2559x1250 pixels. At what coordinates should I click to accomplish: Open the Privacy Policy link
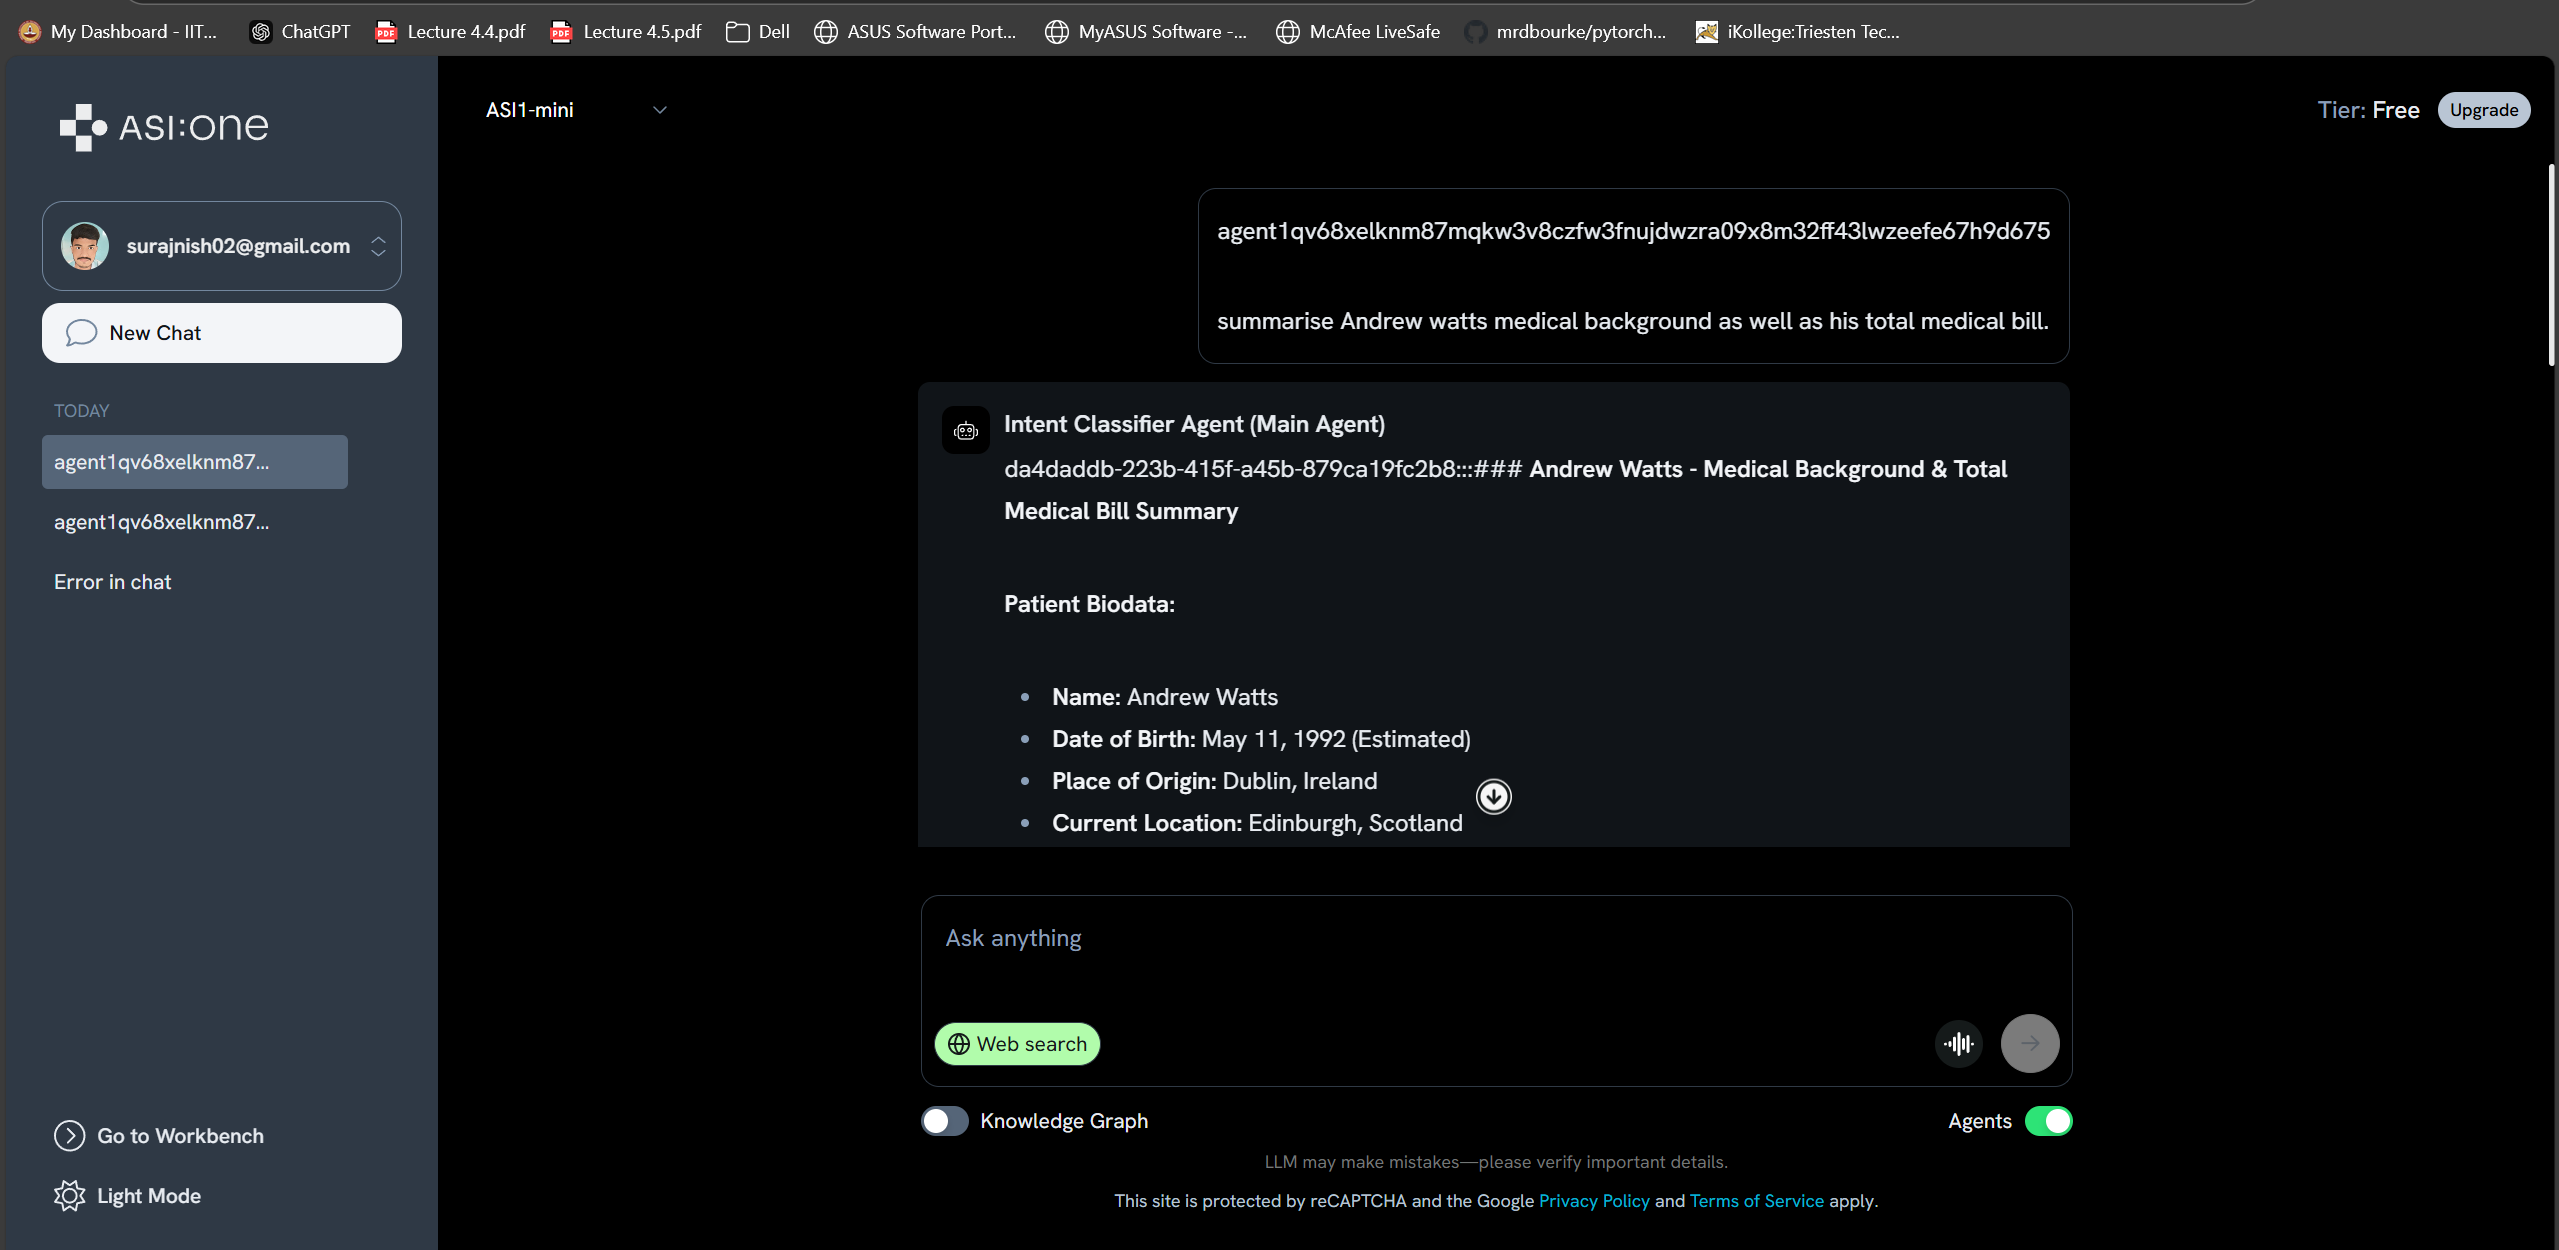tap(1593, 1201)
